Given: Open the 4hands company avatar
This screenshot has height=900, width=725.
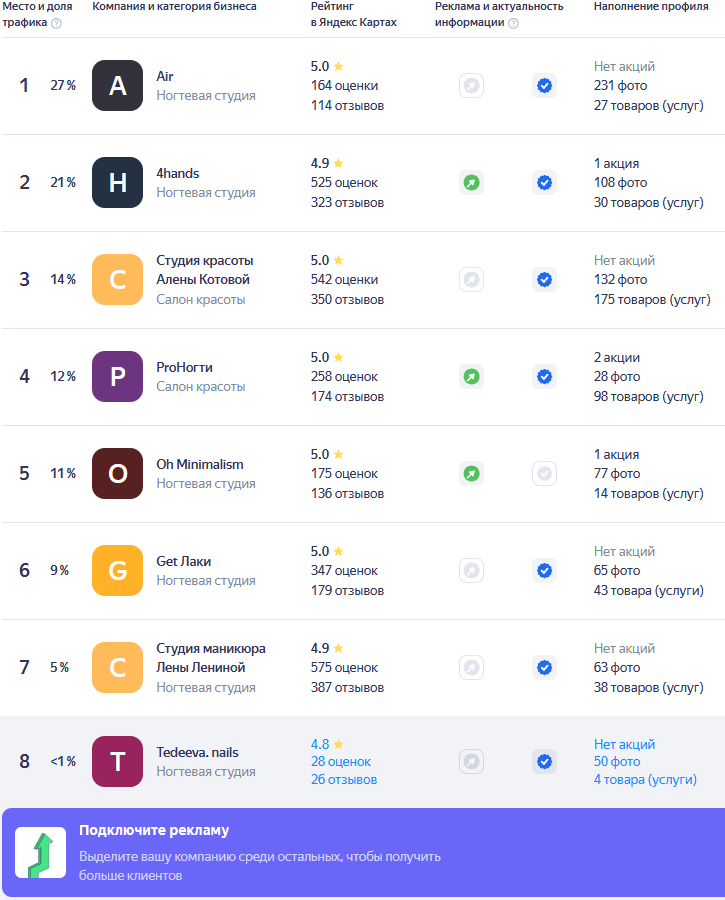Looking at the screenshot, I should (117, 183).
